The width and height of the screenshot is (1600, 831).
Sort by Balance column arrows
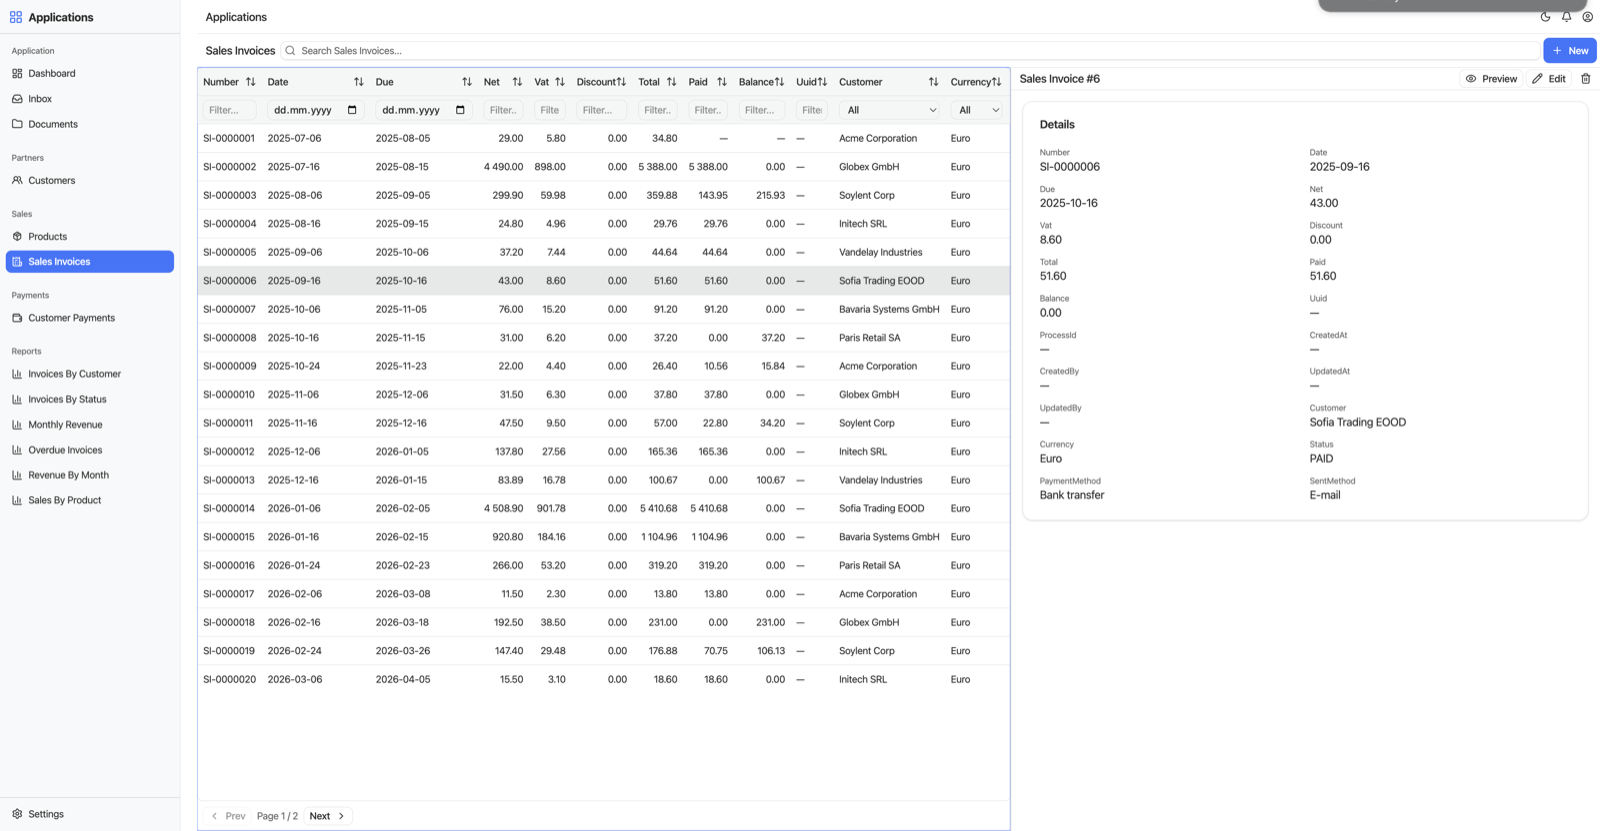pos(779,82)
